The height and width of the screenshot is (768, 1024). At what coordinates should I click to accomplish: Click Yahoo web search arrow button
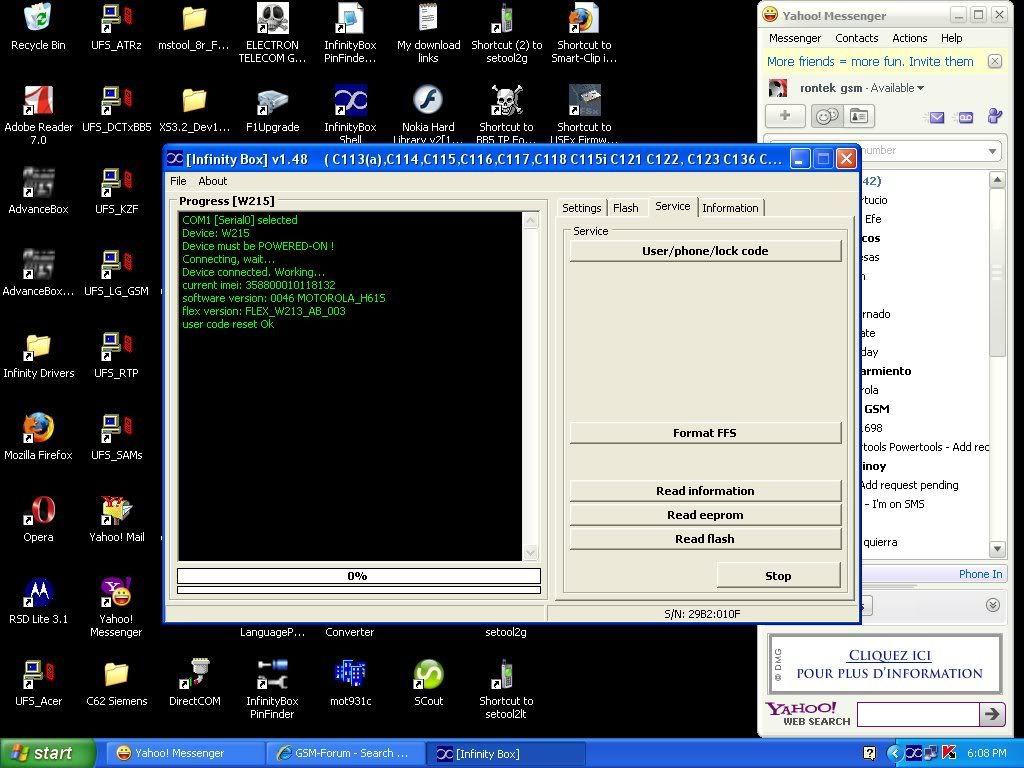tap(992, 714)
